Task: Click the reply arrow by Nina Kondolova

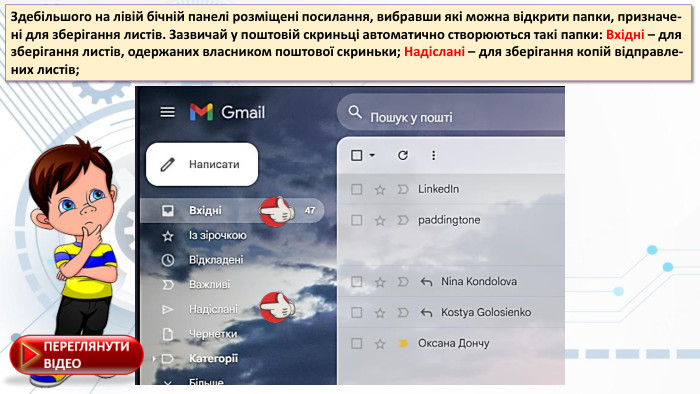Action: (426, 282)
